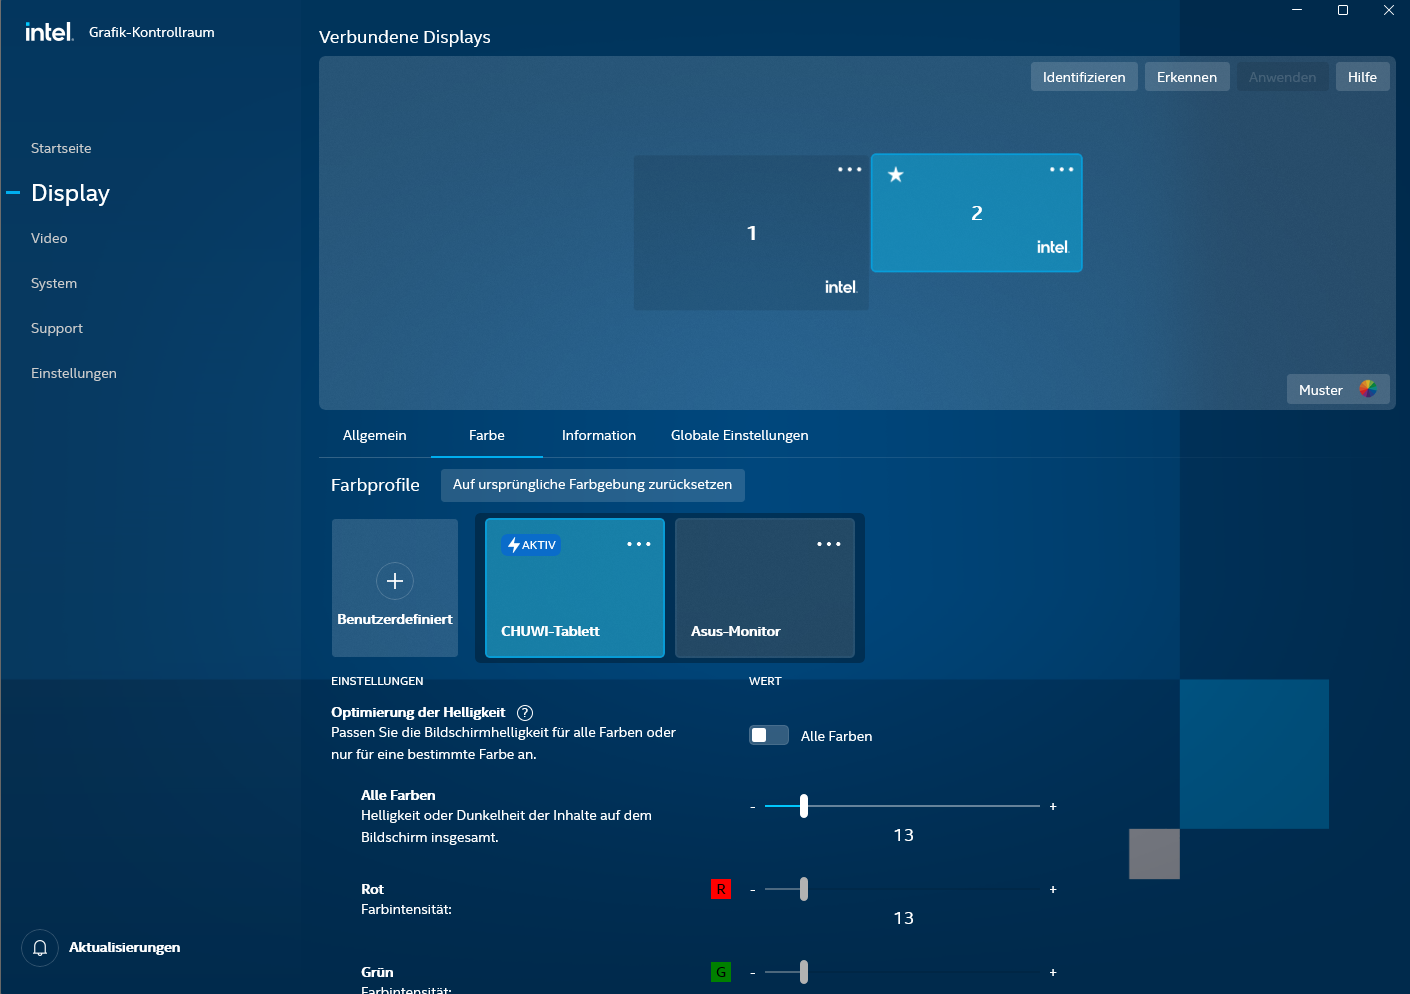Click the WERT column header
This screenshot has width=1410, height=994.
point(765,681)
